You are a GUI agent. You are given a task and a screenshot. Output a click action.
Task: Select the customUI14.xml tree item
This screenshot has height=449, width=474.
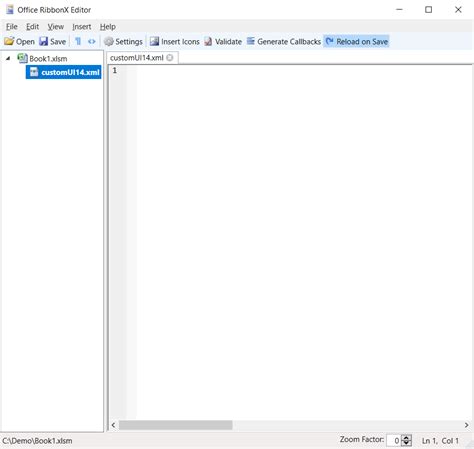point(64,72)
